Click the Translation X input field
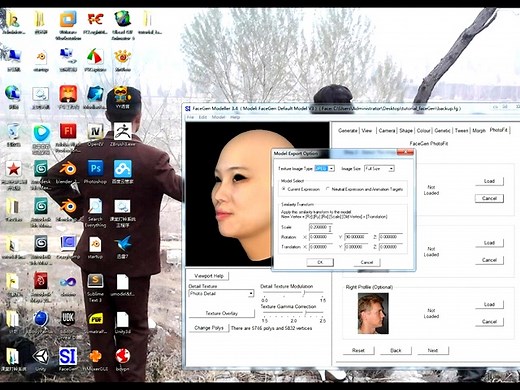This screenshot has height=390, width=520. coord(321,247)
